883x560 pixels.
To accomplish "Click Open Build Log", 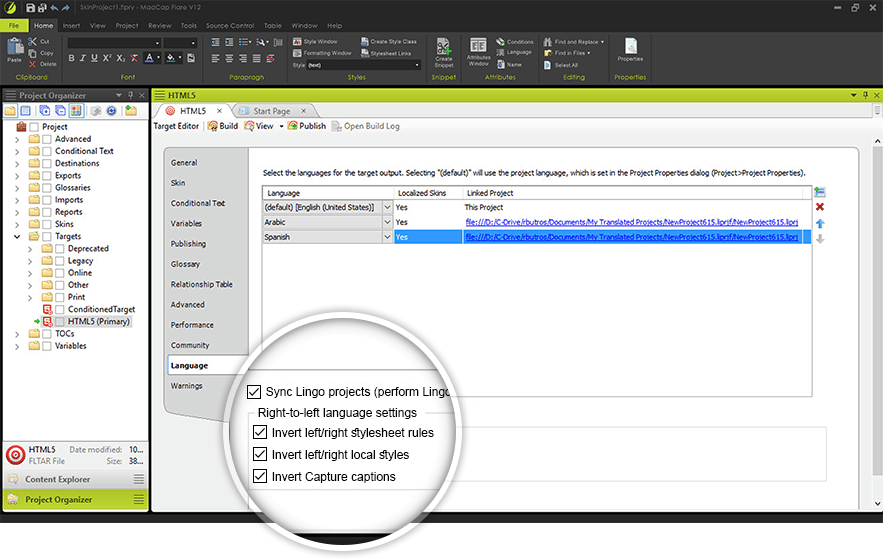I will (x=366, y=126).
